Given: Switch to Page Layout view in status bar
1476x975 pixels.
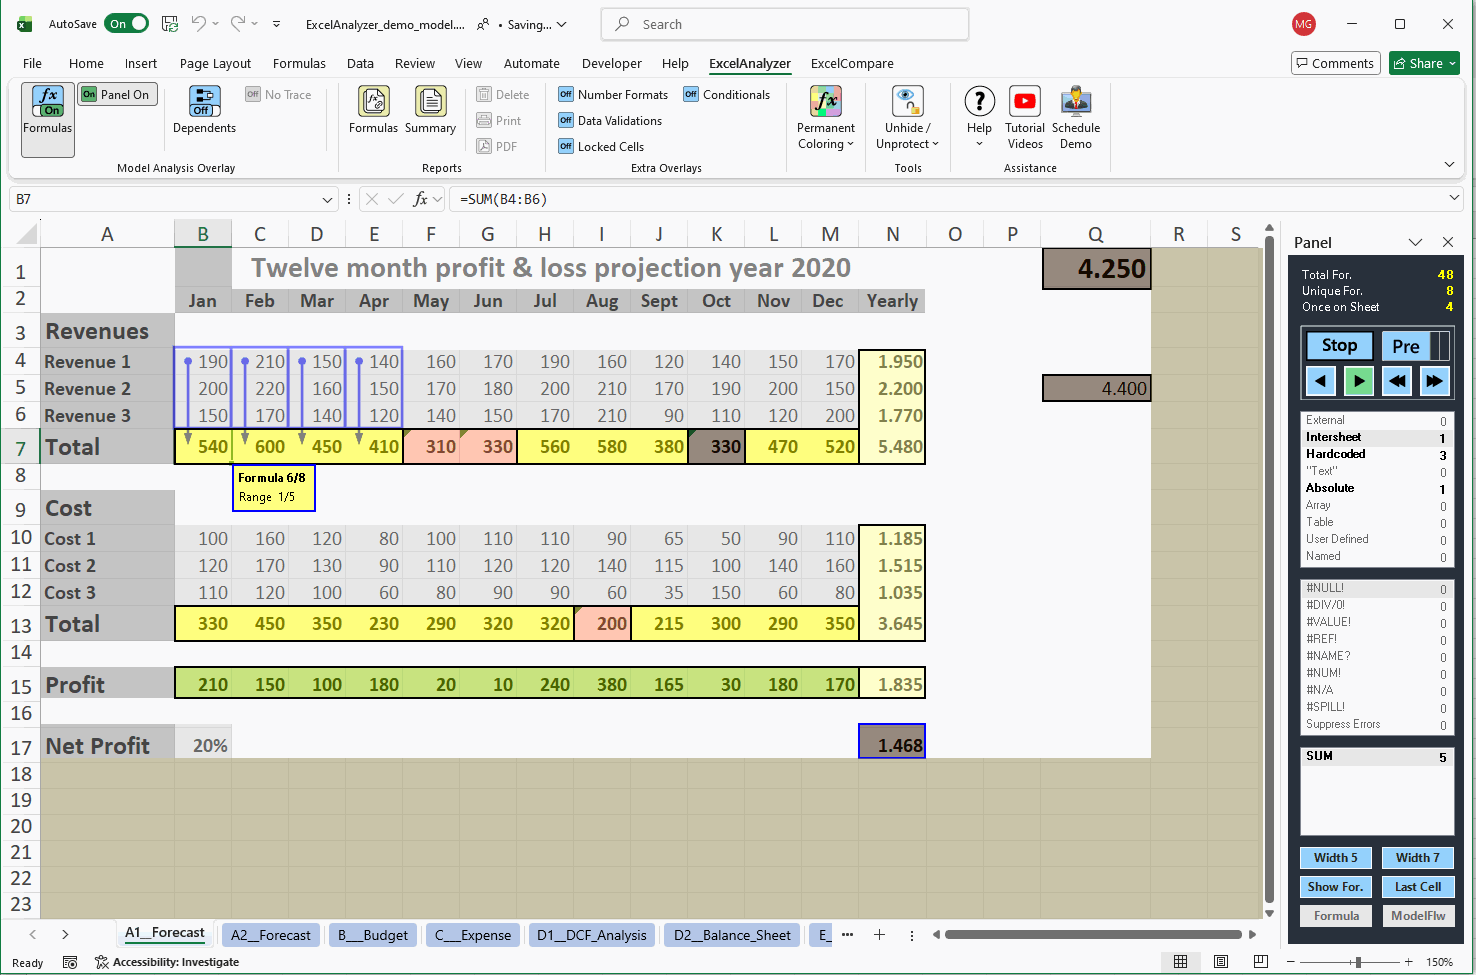Looking at the screenshot, I should [1221, 962].
